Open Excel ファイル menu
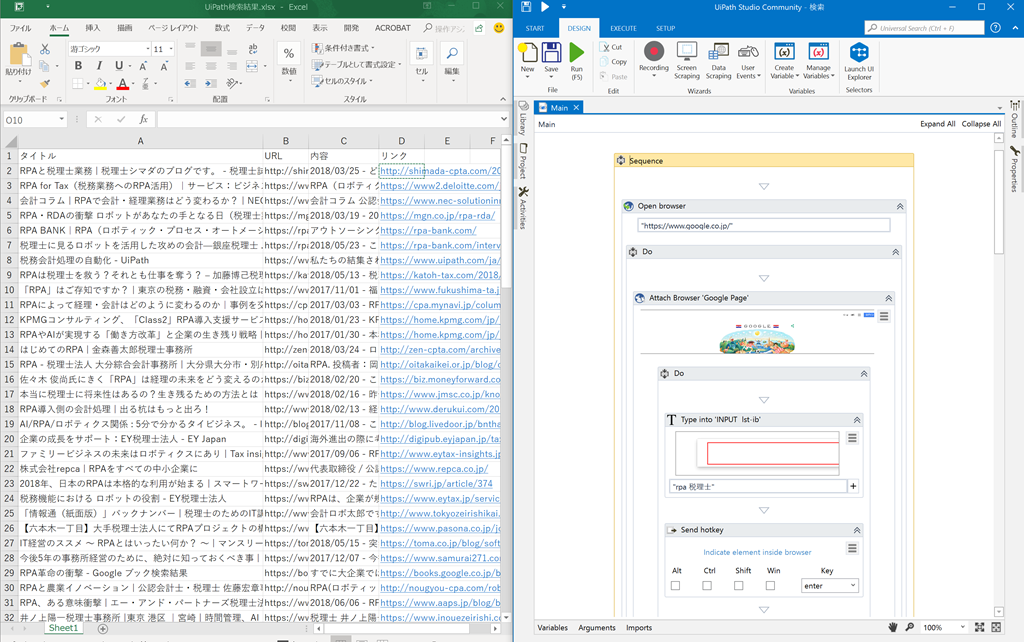Viewport: 1024px width, 642px height. (20, 28)
